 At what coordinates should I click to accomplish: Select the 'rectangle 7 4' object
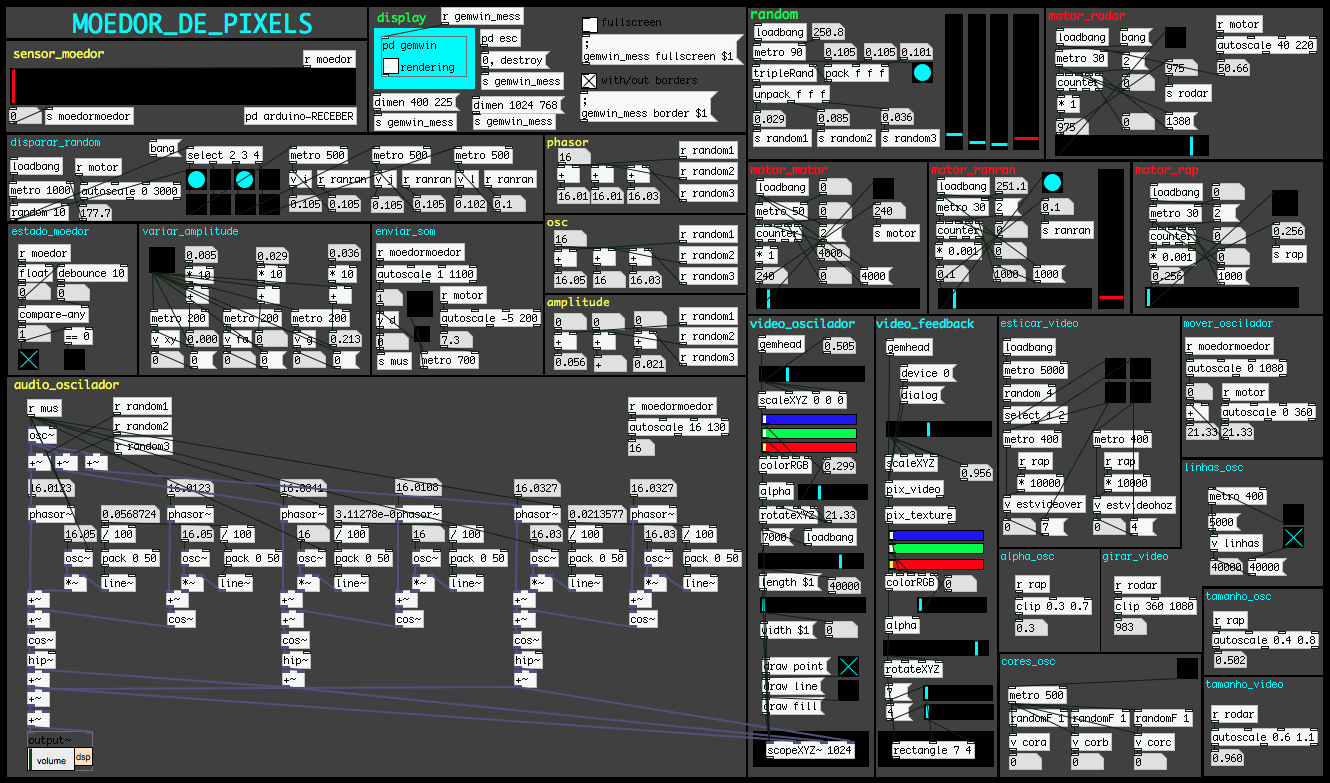[931, 749]
